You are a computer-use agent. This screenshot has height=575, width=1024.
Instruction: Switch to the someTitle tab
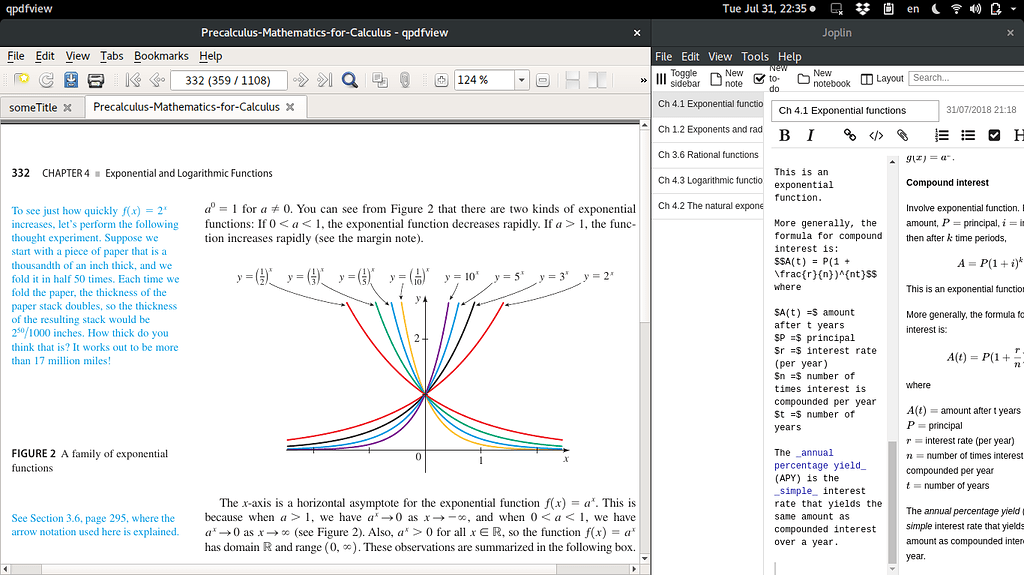(34, 107)
